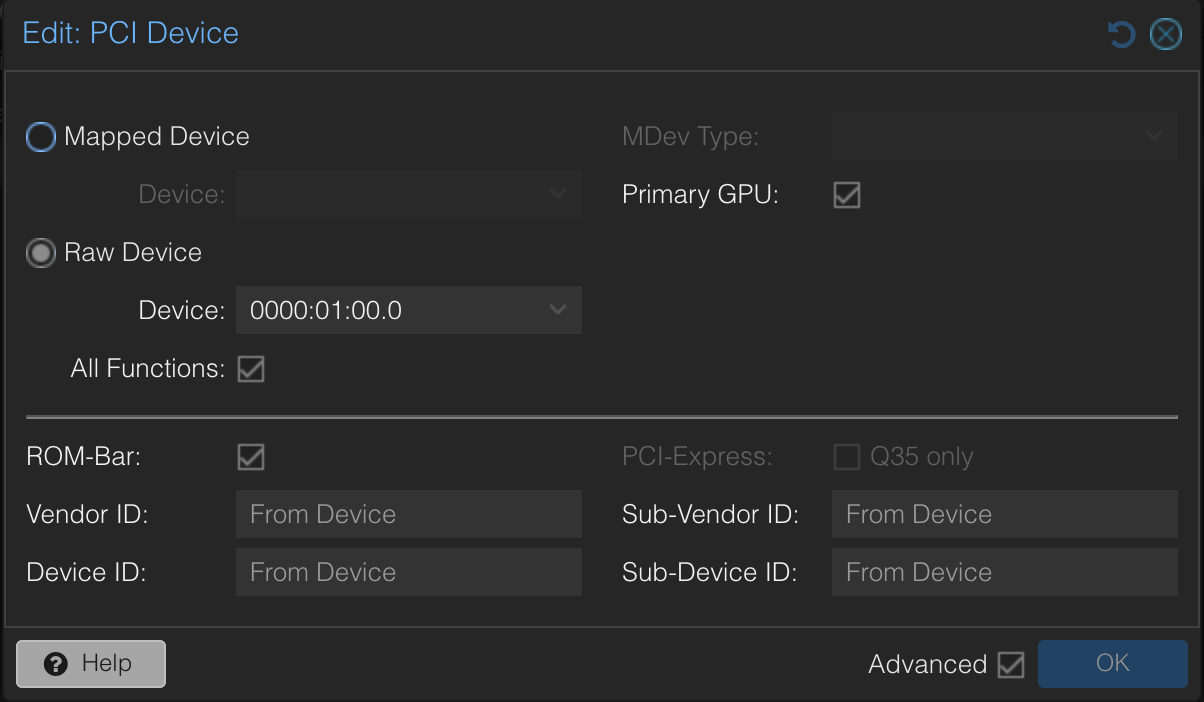Focus the Sub-Device ID text field

click(1004, 573)
